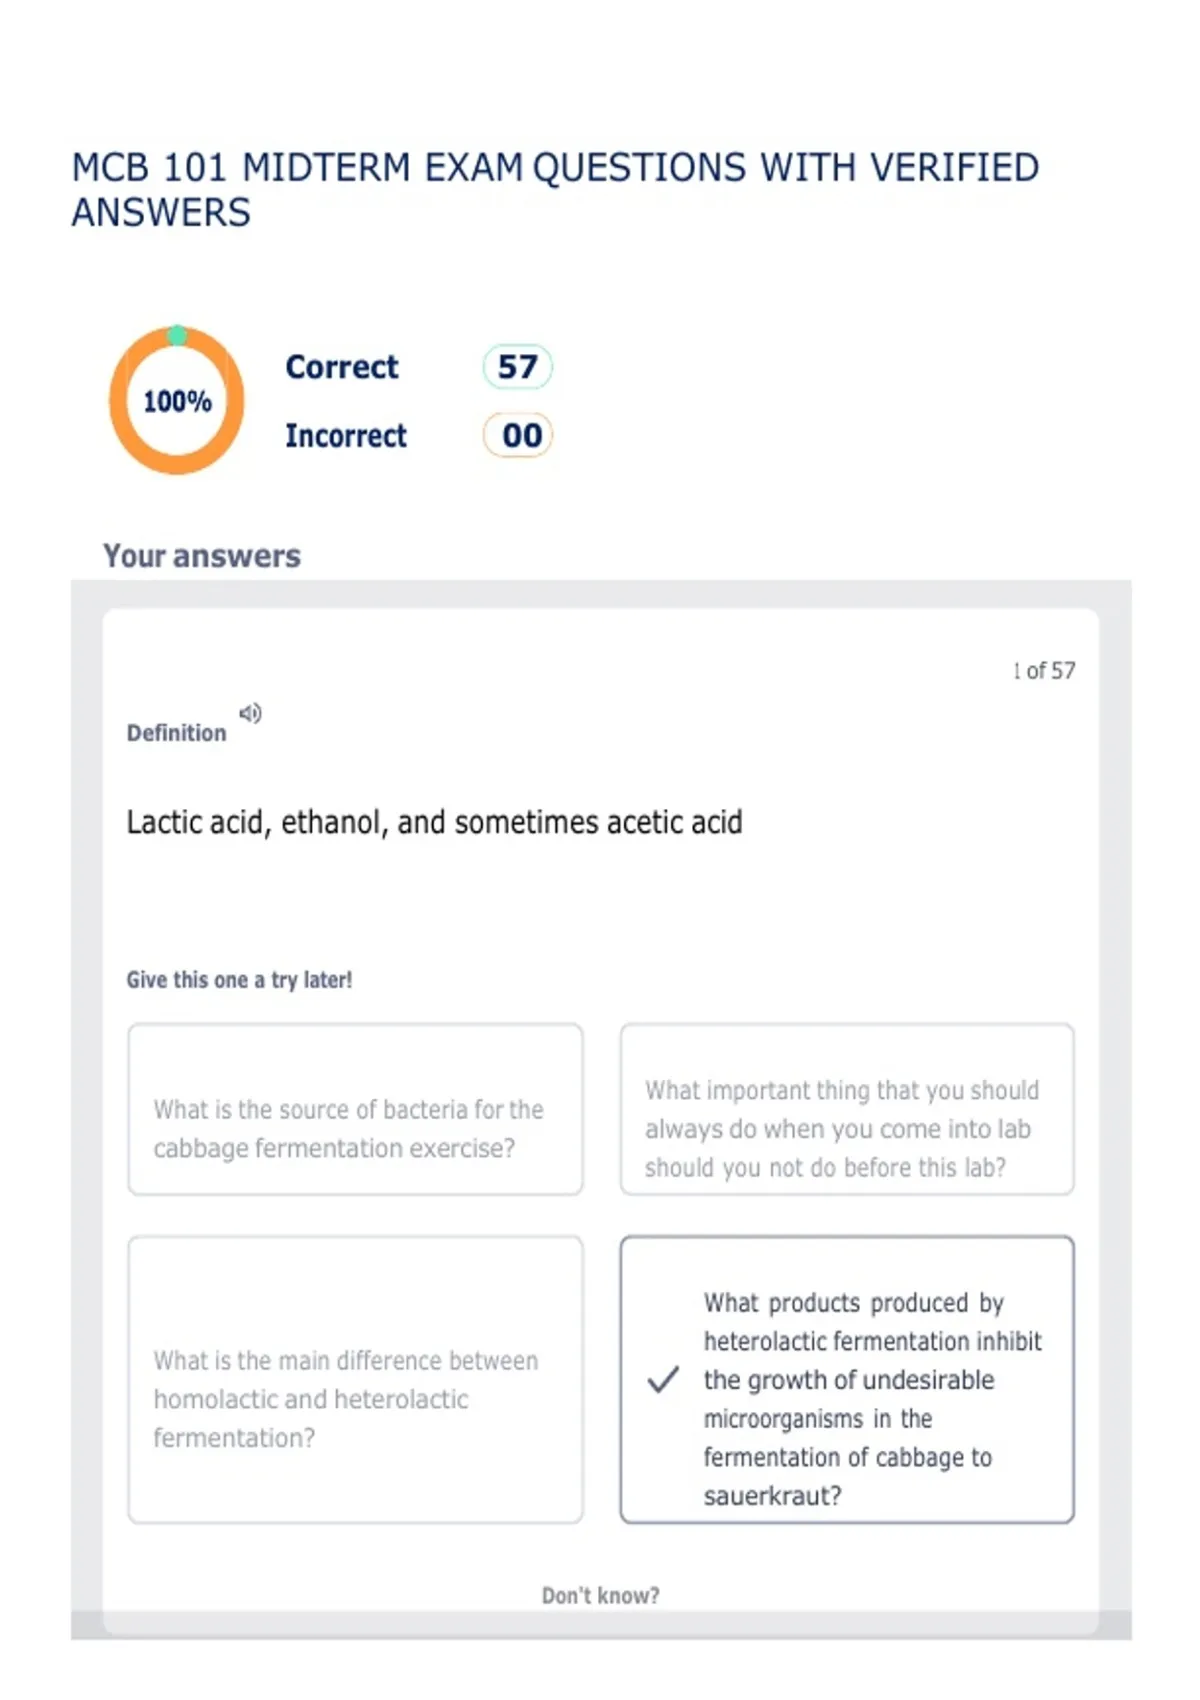The width and height of the screenshot is (1200, 1700).
Task: Click Give this one a try later! message
Action: (x=239, y=980)
